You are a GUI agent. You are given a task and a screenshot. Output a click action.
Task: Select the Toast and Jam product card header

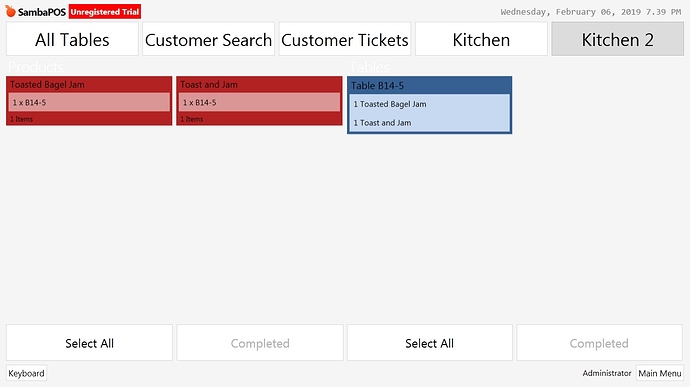259,85
